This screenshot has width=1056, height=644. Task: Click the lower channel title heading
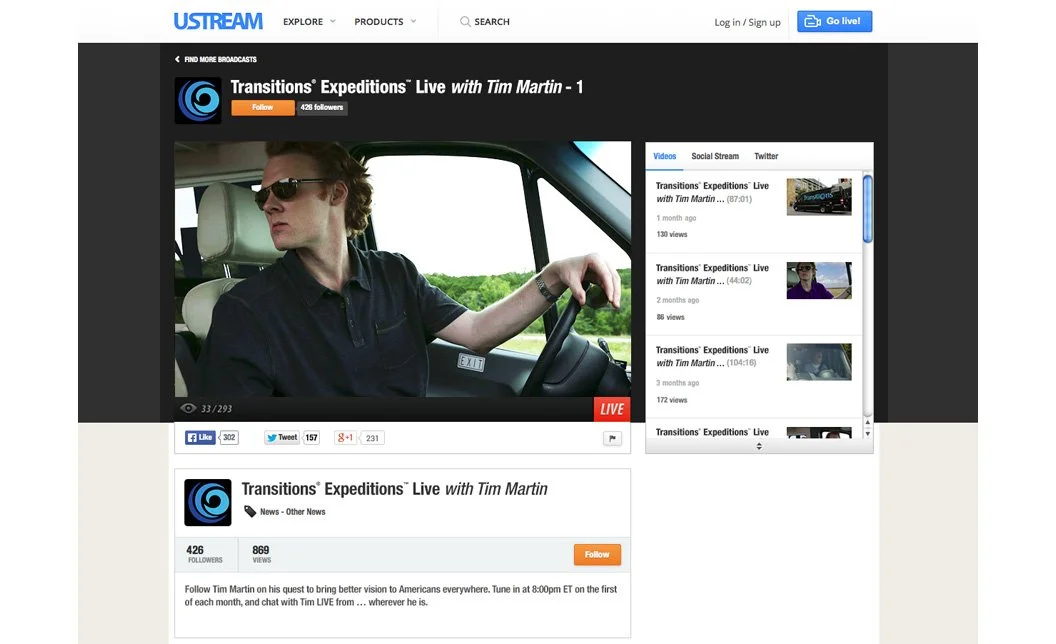coord(395,489)
